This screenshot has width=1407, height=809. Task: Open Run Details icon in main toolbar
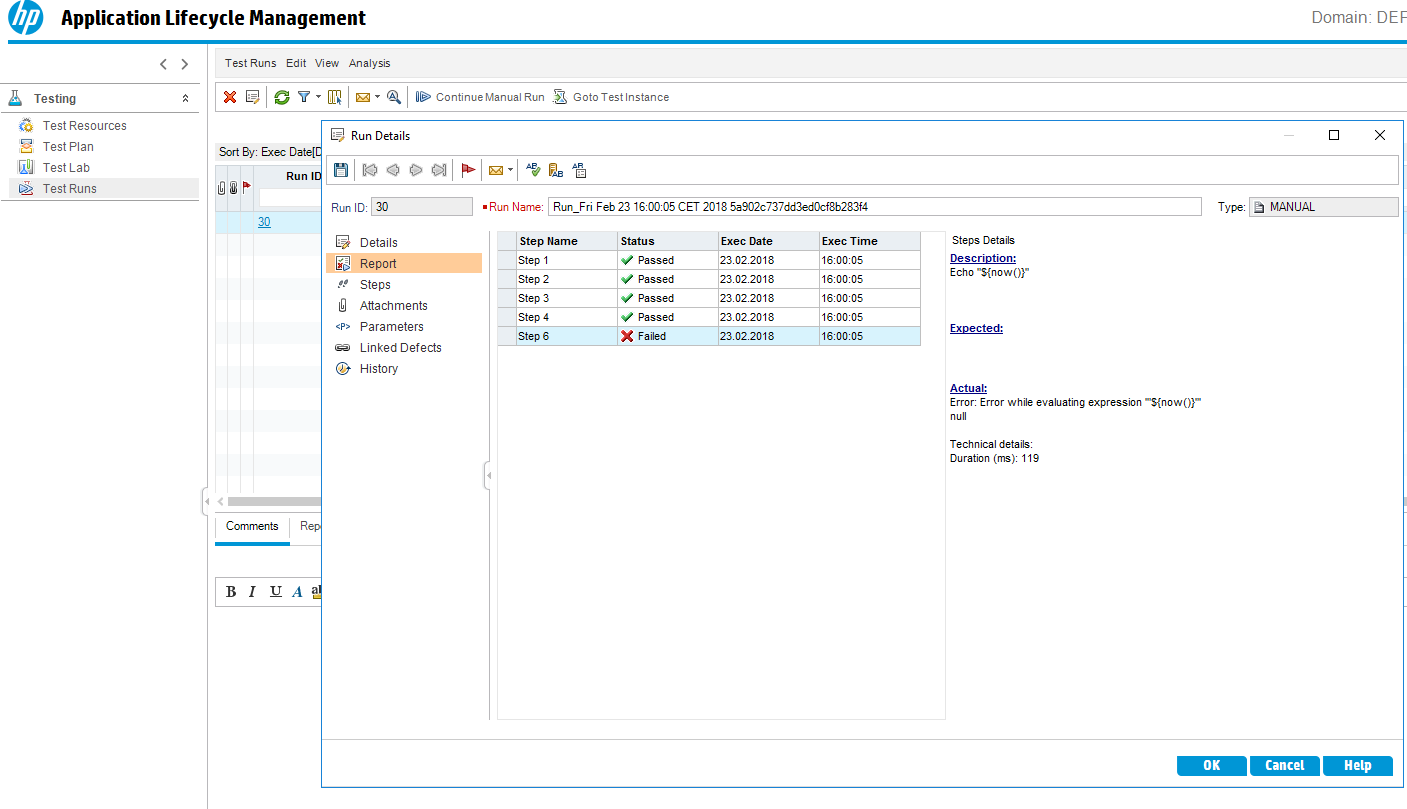pos(252,97)
